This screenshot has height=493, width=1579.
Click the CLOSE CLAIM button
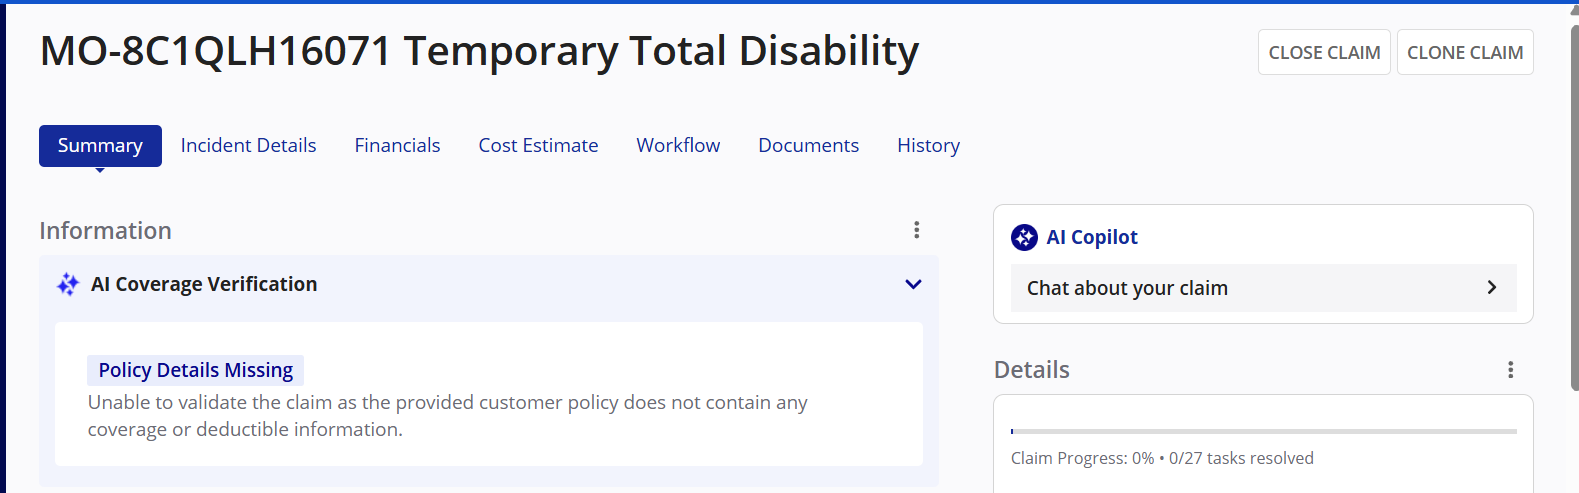1324,52
